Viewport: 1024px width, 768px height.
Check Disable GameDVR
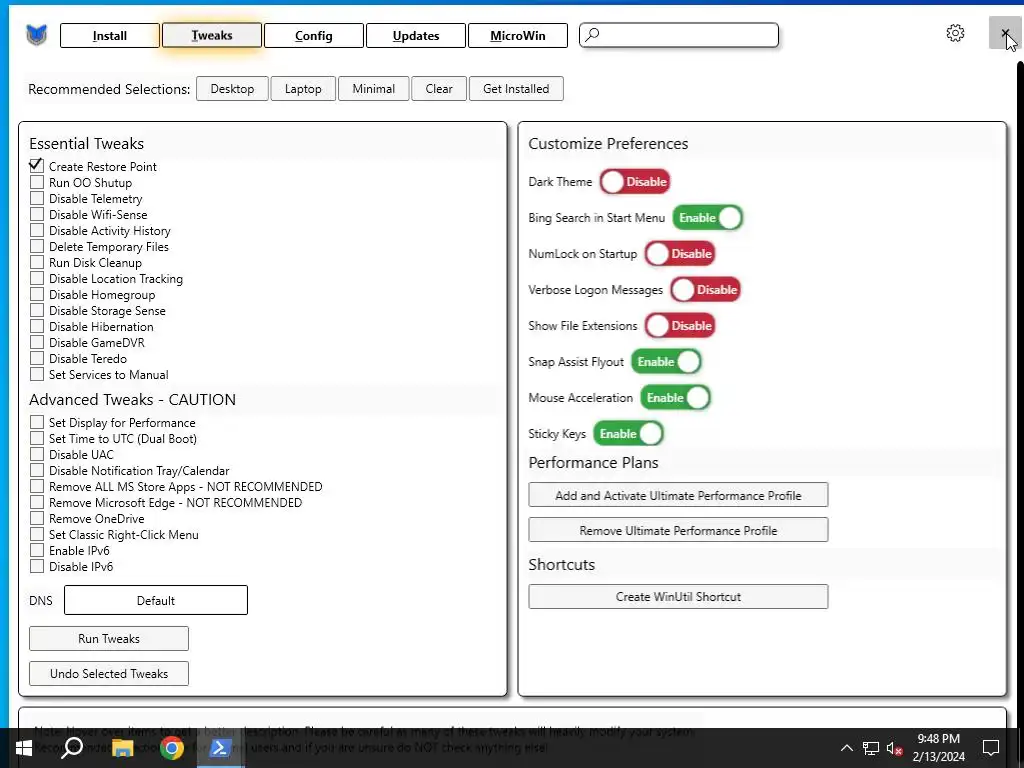pyautogui.click(x=37, y=342)
